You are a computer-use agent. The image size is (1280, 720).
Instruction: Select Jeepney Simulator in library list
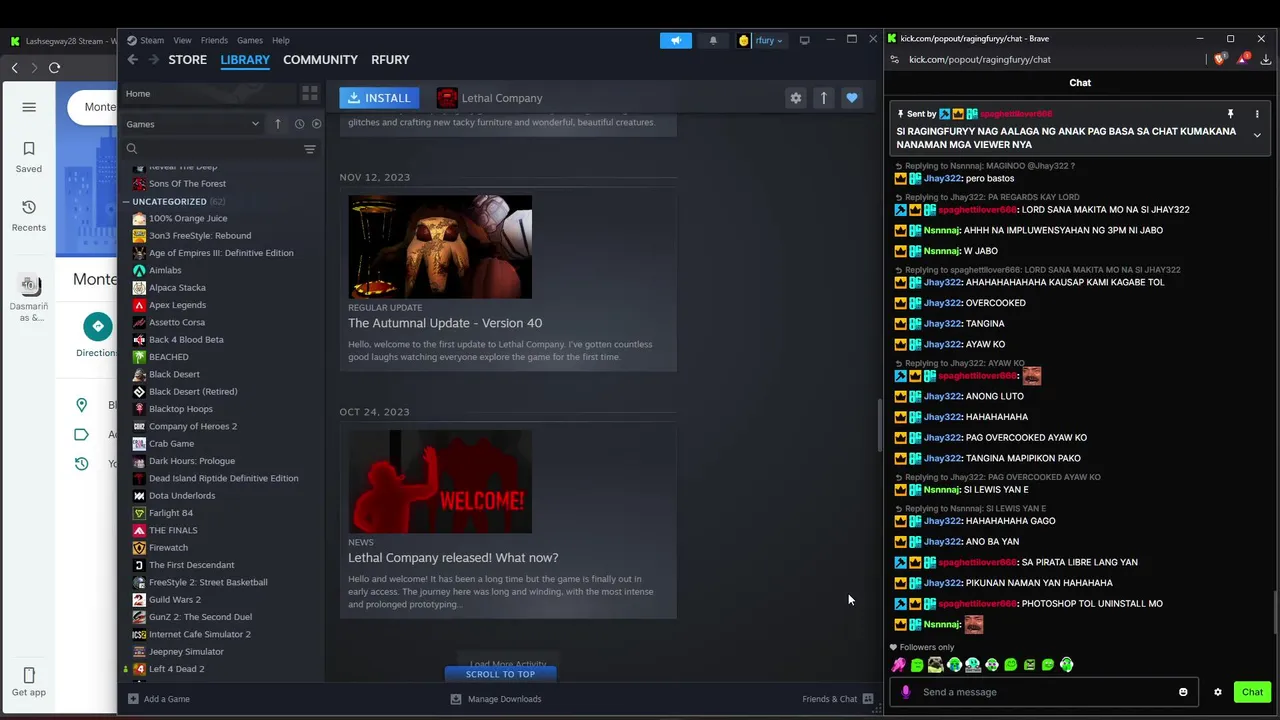186,652
